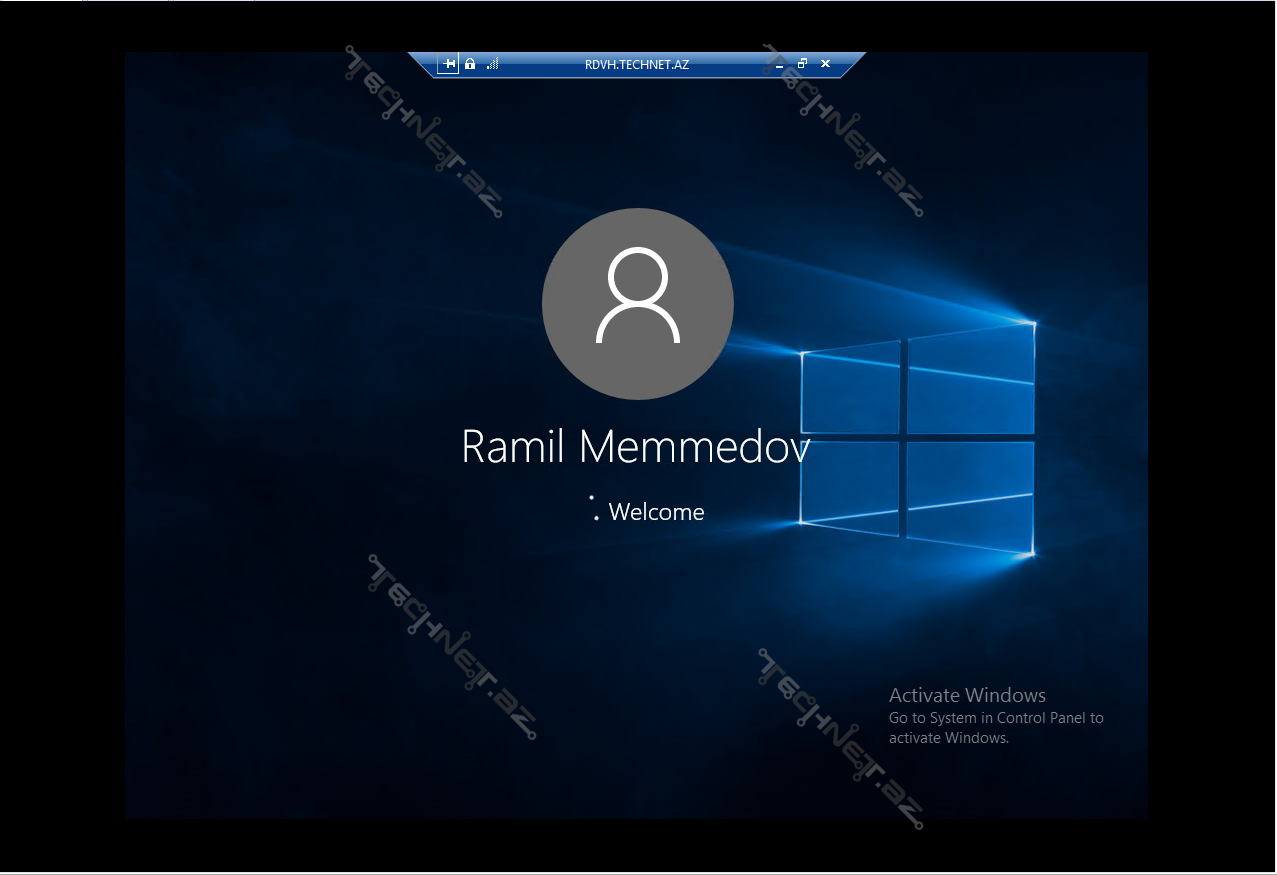Click the center of the Windows logo wallpaper
This screenshot has width=1277, height=875.
(905, 437)
